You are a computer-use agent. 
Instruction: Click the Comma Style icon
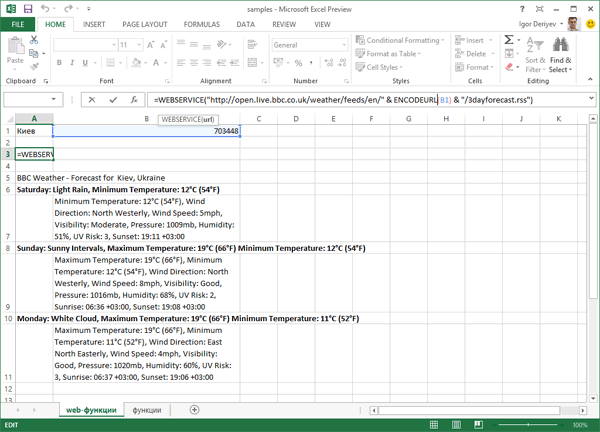click(x=311, y=63)
